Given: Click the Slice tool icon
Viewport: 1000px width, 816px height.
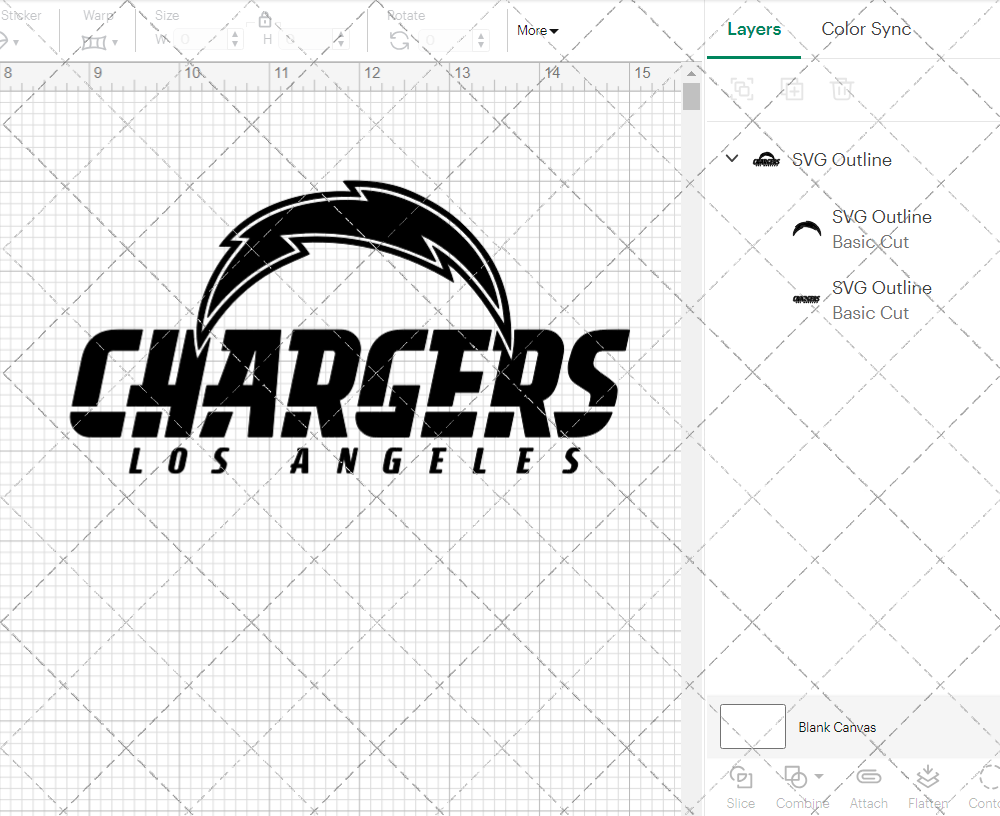Looking at the screenshot, I should (x=741, y=778).
